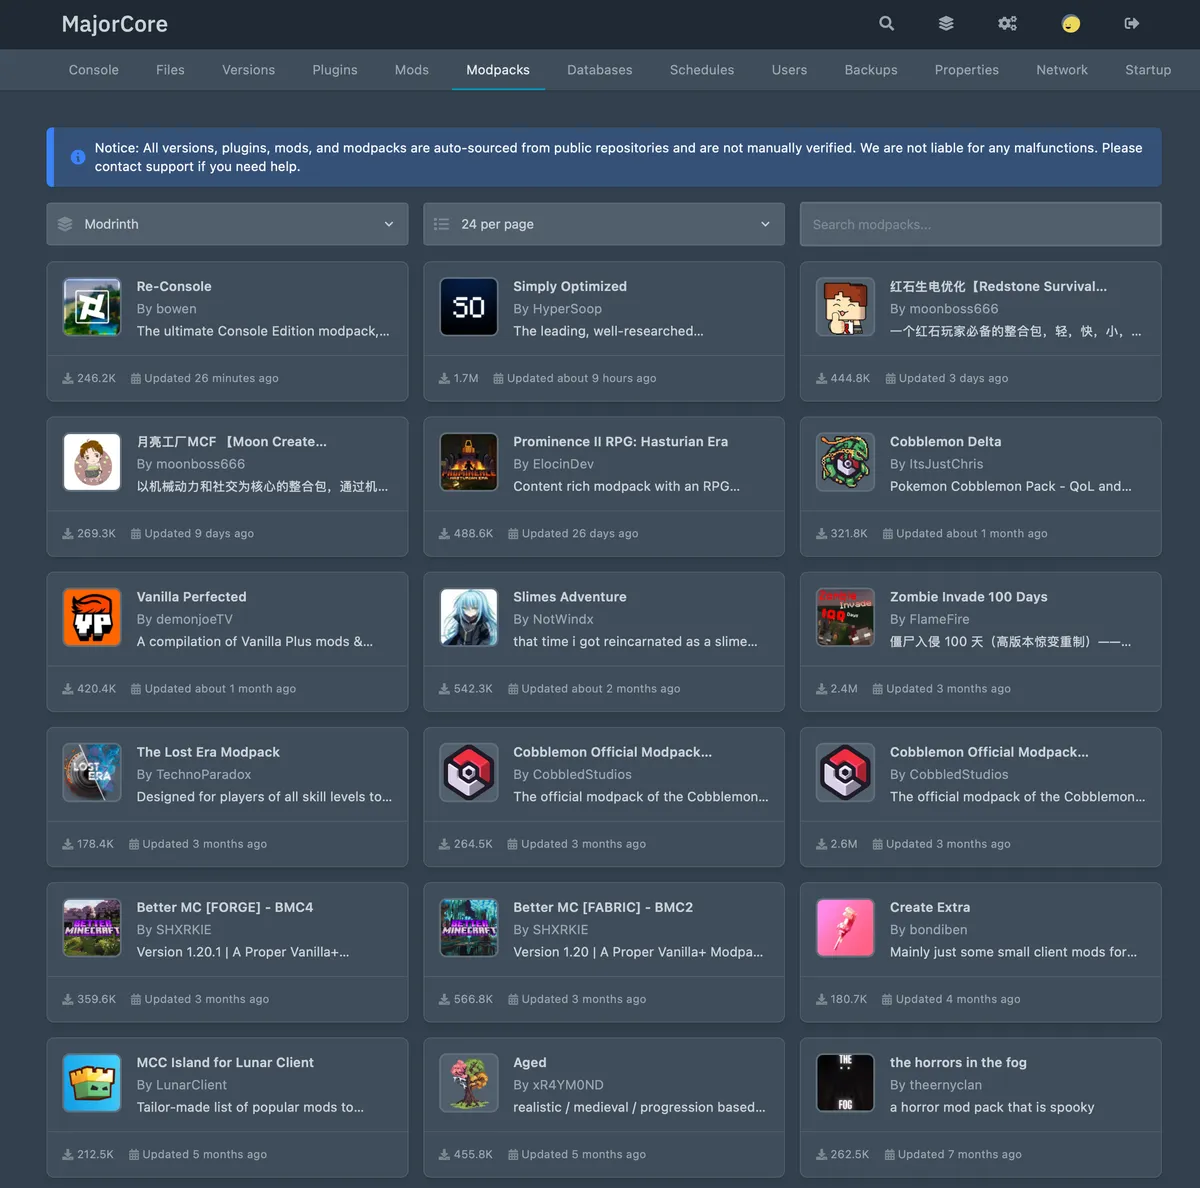Open the admin gears icon in header
The image size is (1200, 1188).
[1007, 23]
